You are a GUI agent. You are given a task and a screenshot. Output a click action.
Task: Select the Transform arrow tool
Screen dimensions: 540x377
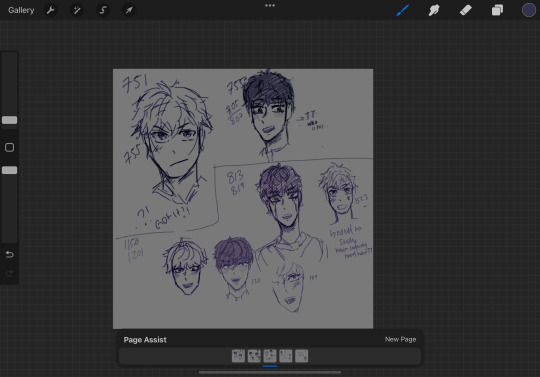click(129, 10)
